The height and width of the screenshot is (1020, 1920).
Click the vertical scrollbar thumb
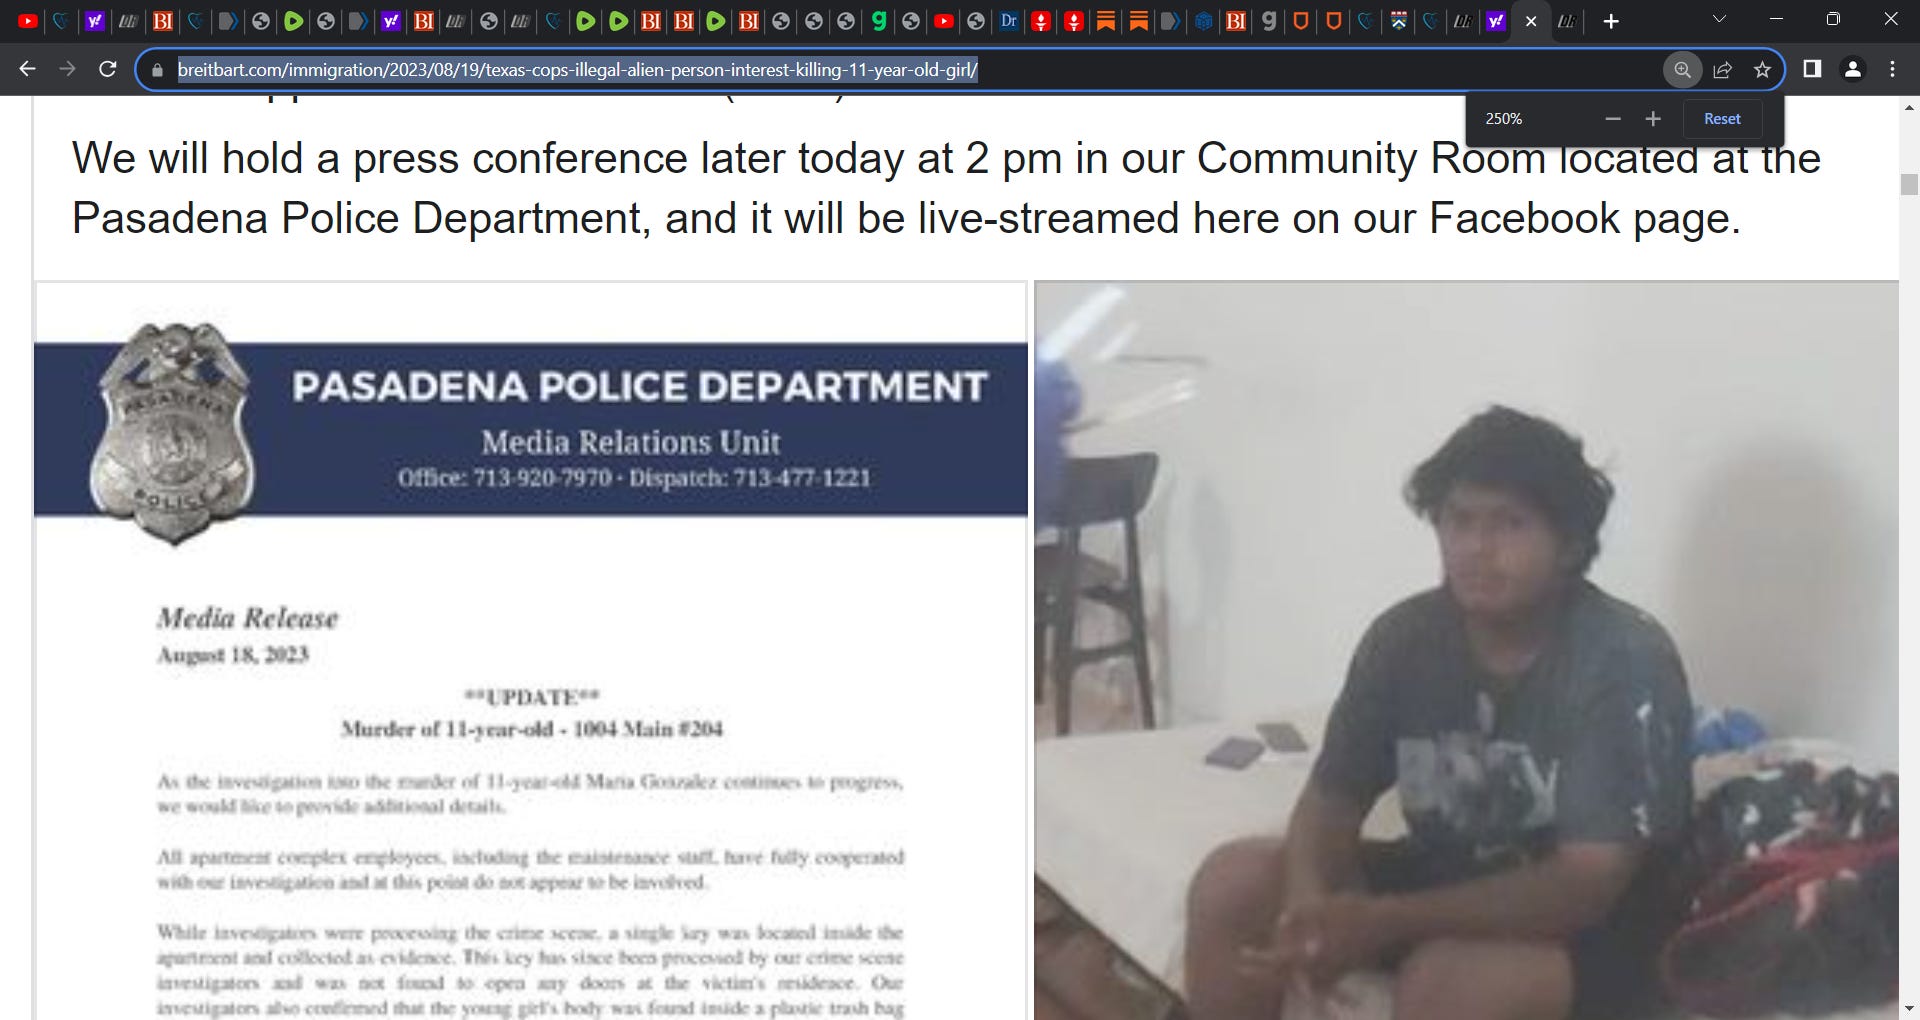click(1909, 184)
